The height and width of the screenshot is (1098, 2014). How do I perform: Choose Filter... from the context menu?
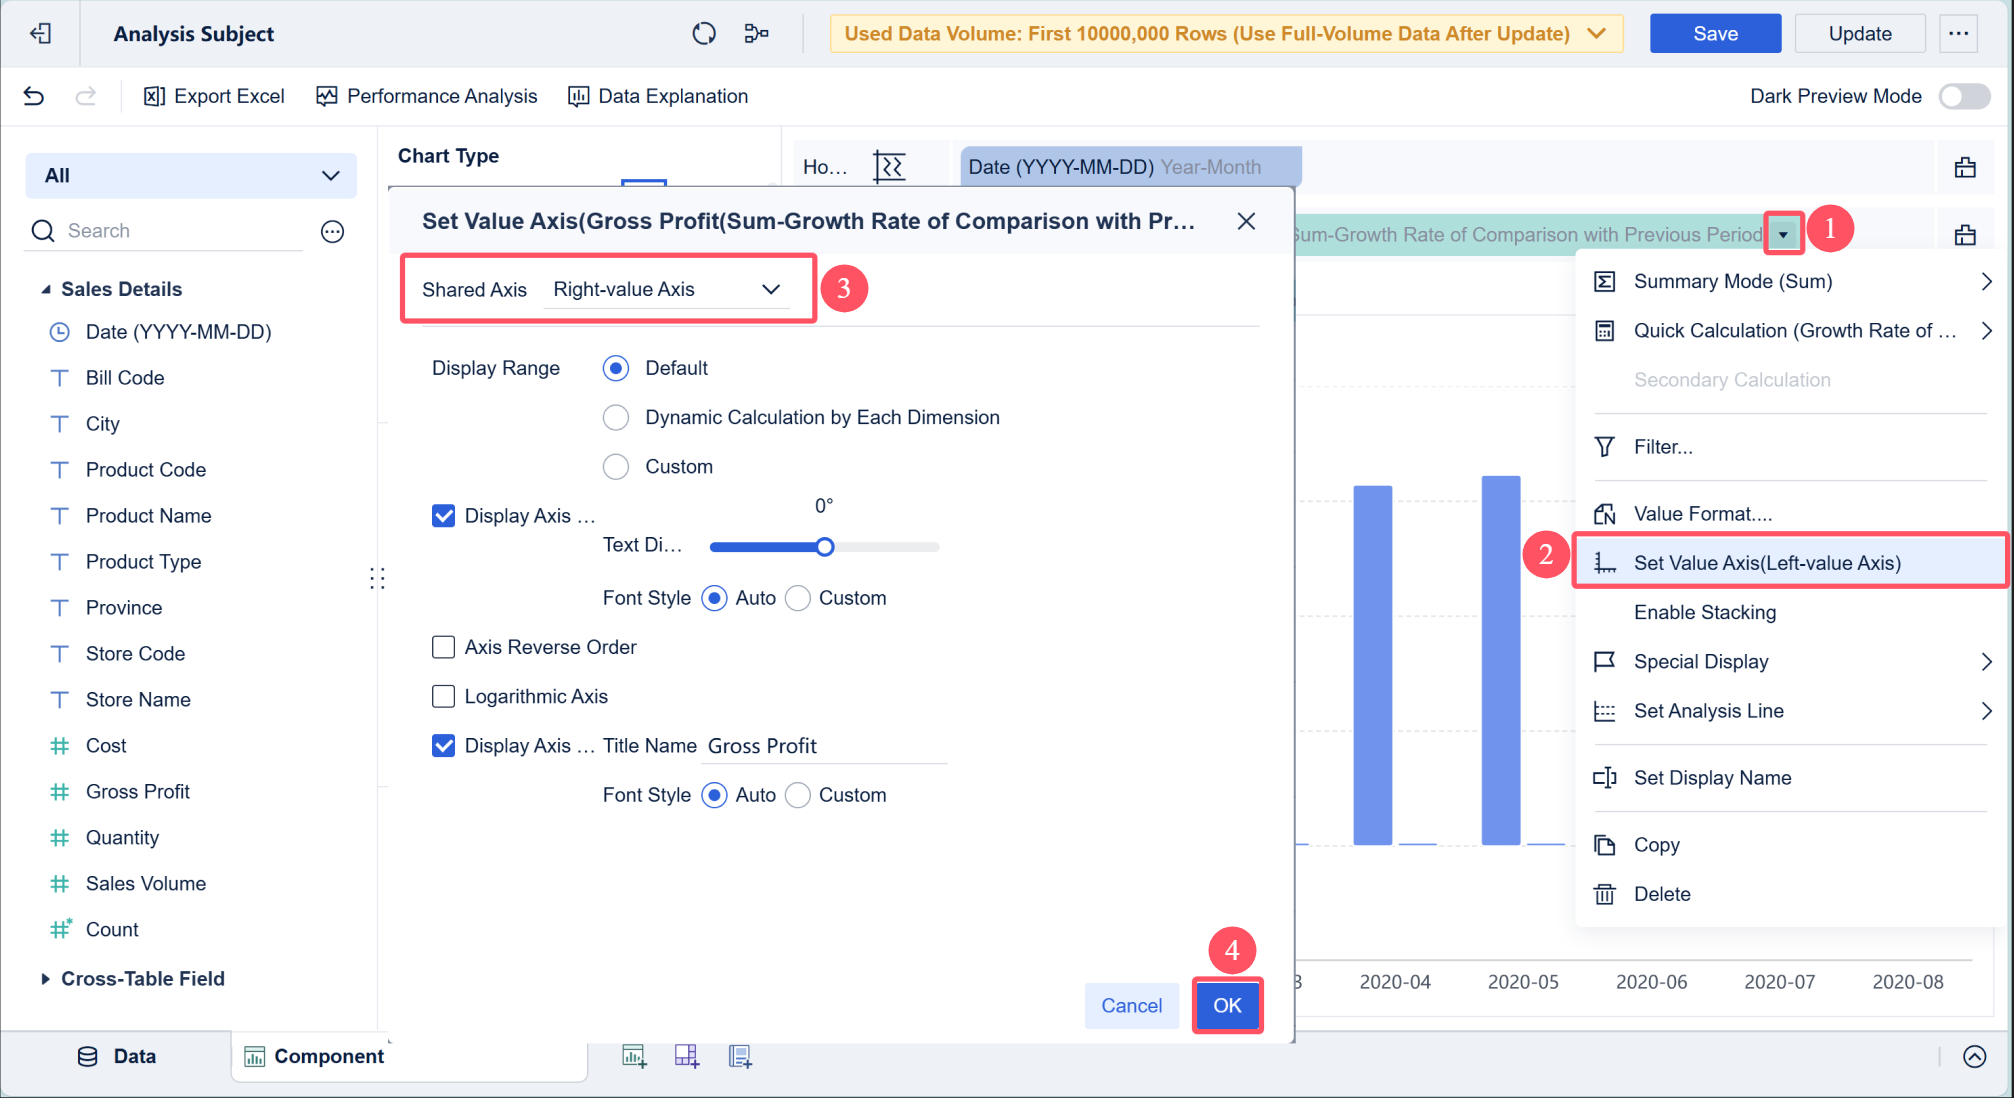(1790, 447)
